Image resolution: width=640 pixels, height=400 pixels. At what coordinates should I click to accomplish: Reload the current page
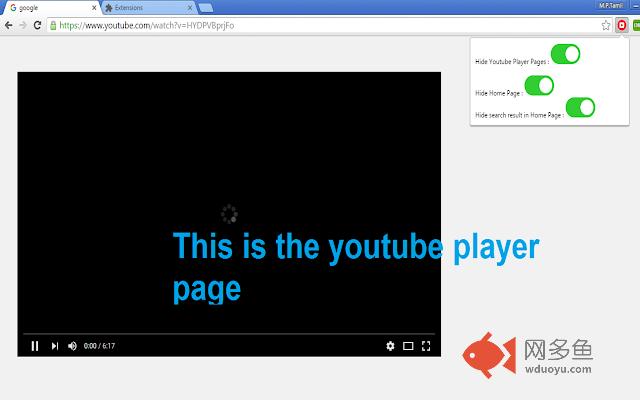tap(37, 25)
